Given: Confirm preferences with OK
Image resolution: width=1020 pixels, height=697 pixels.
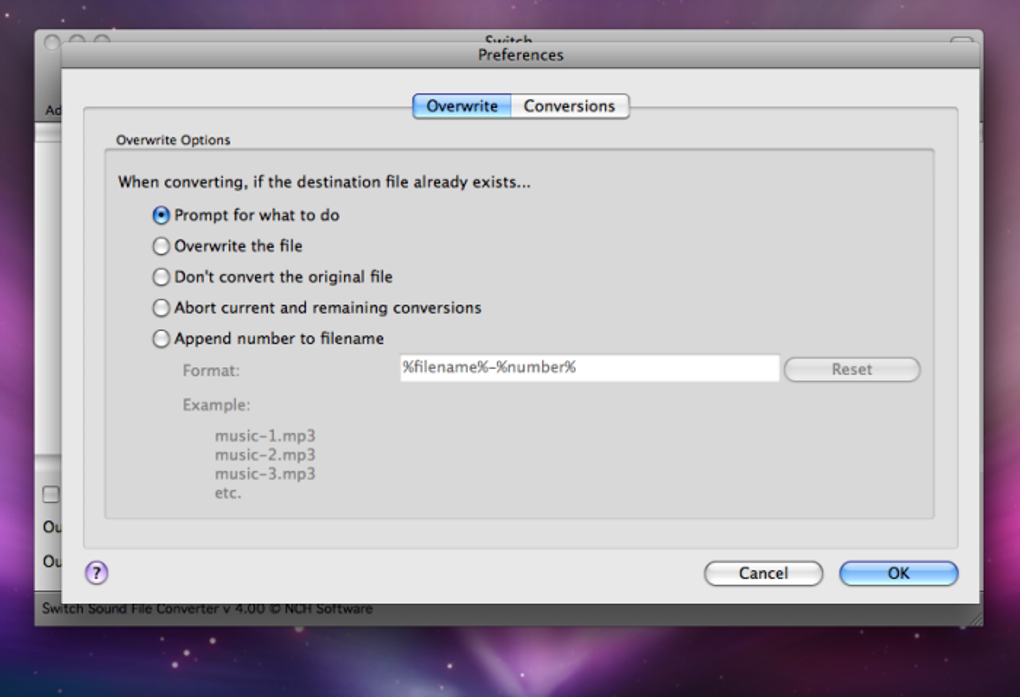Looking at the screenshot, I should [898, 573].
